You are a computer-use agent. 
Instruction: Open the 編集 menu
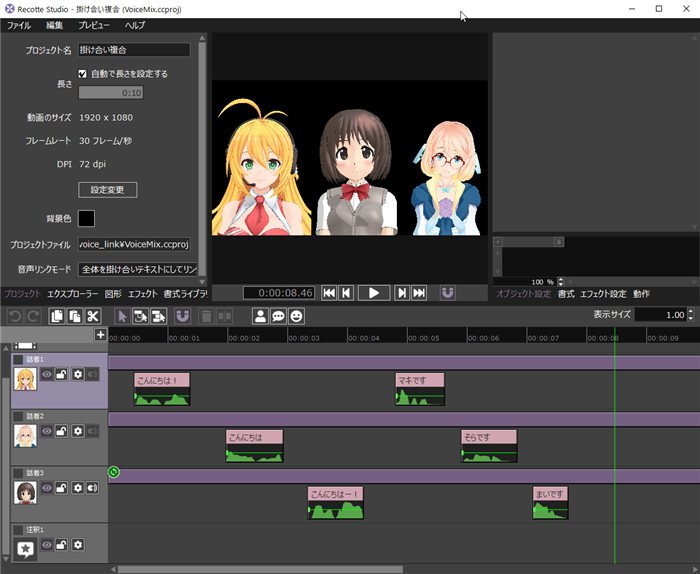[54, 25]
